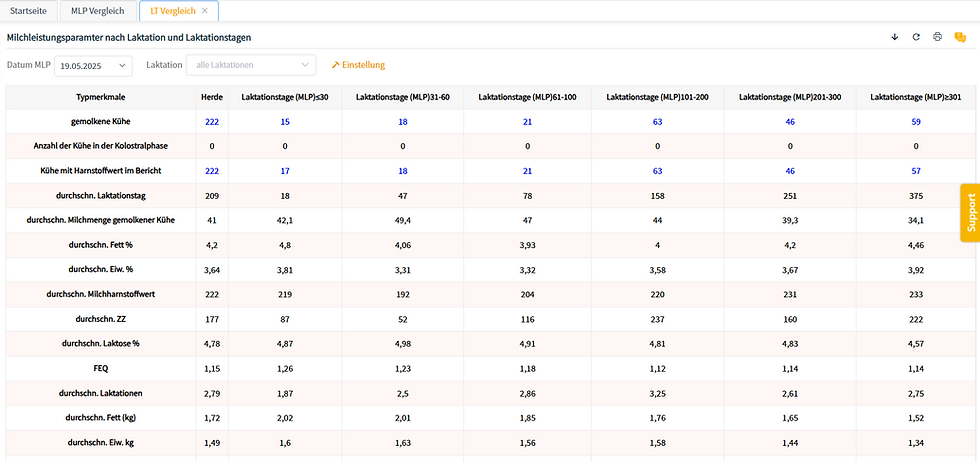980x462 pixels.
Task: Click Laktationstage (MLP)≥301 column header
Action: [916, 97]
